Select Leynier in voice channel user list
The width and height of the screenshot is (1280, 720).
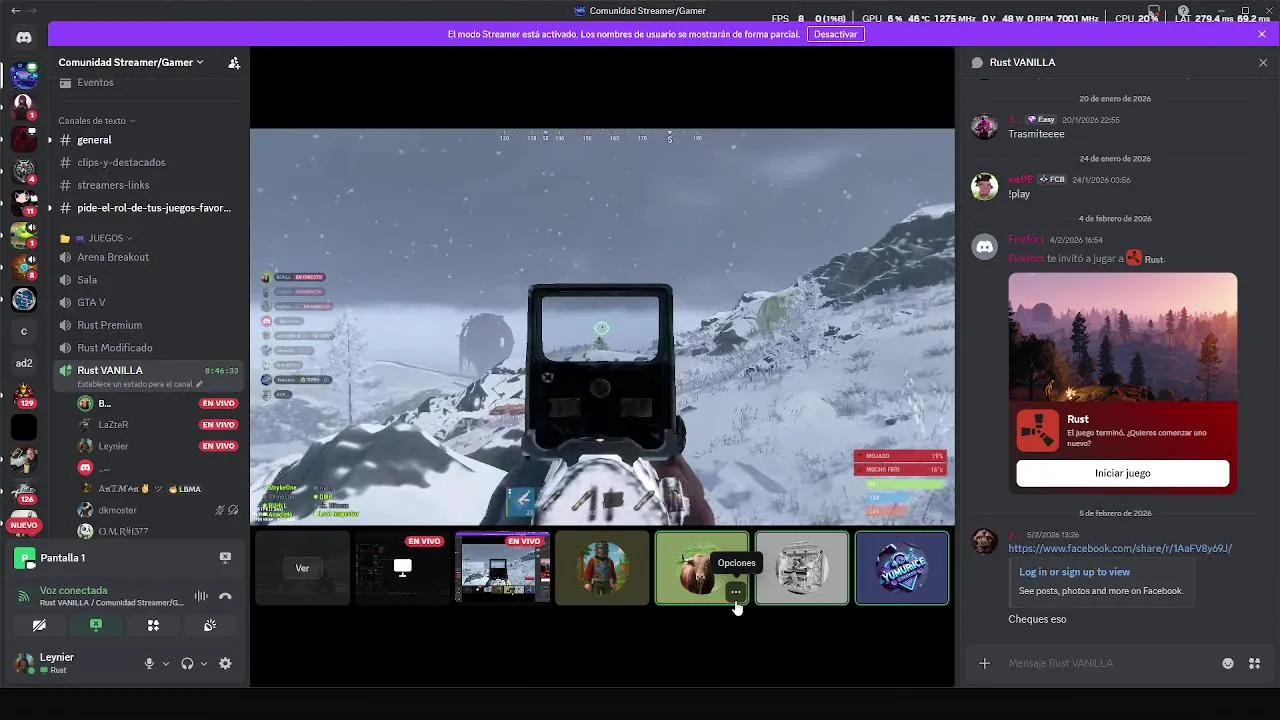tap(158, 446)
